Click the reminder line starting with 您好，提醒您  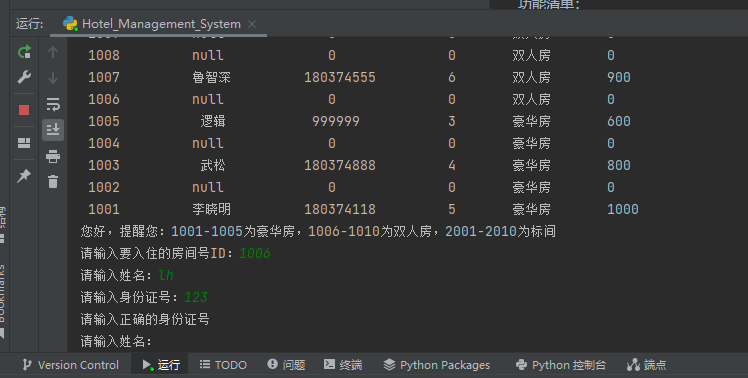point(318,231)
